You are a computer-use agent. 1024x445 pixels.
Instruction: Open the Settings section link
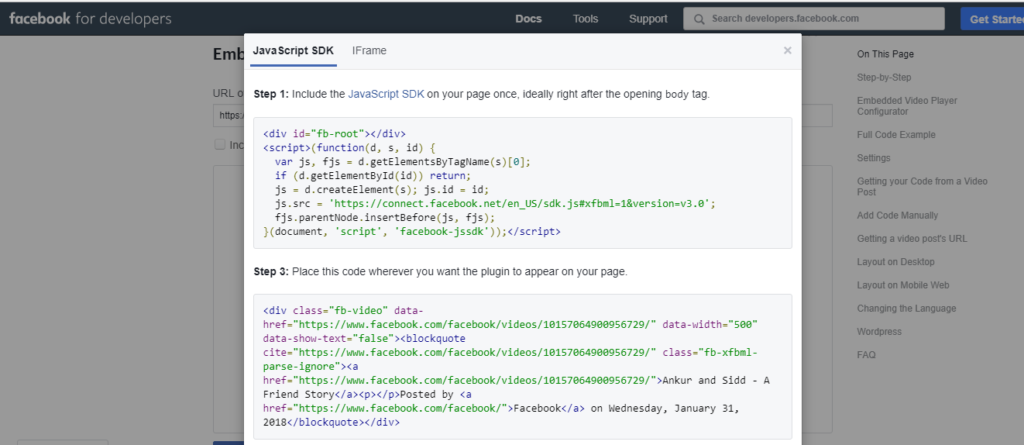click(873, 158)
